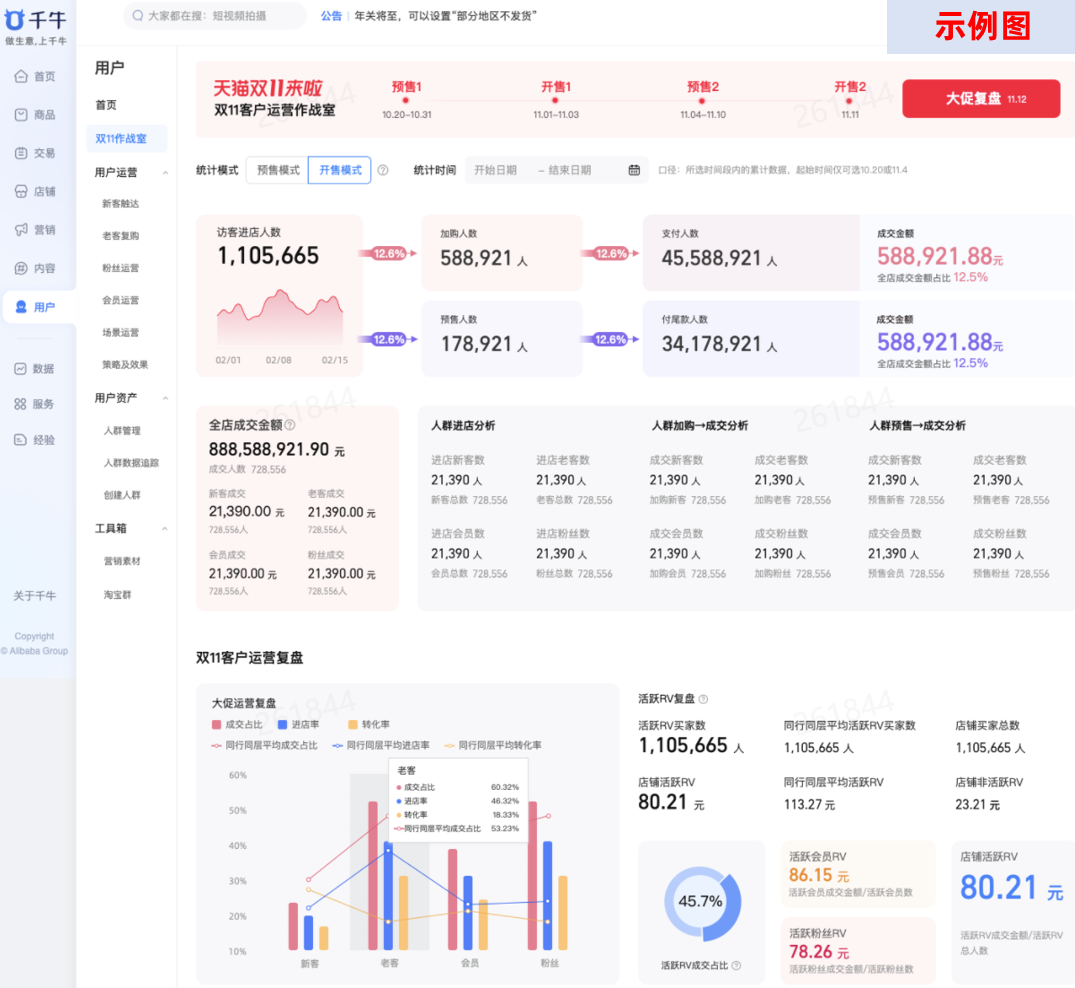Image resolution: width=1075 pixels, height=988 pixels.
Task: Select 开售模式 statistics mode
Action: click(x=340, y=170)
